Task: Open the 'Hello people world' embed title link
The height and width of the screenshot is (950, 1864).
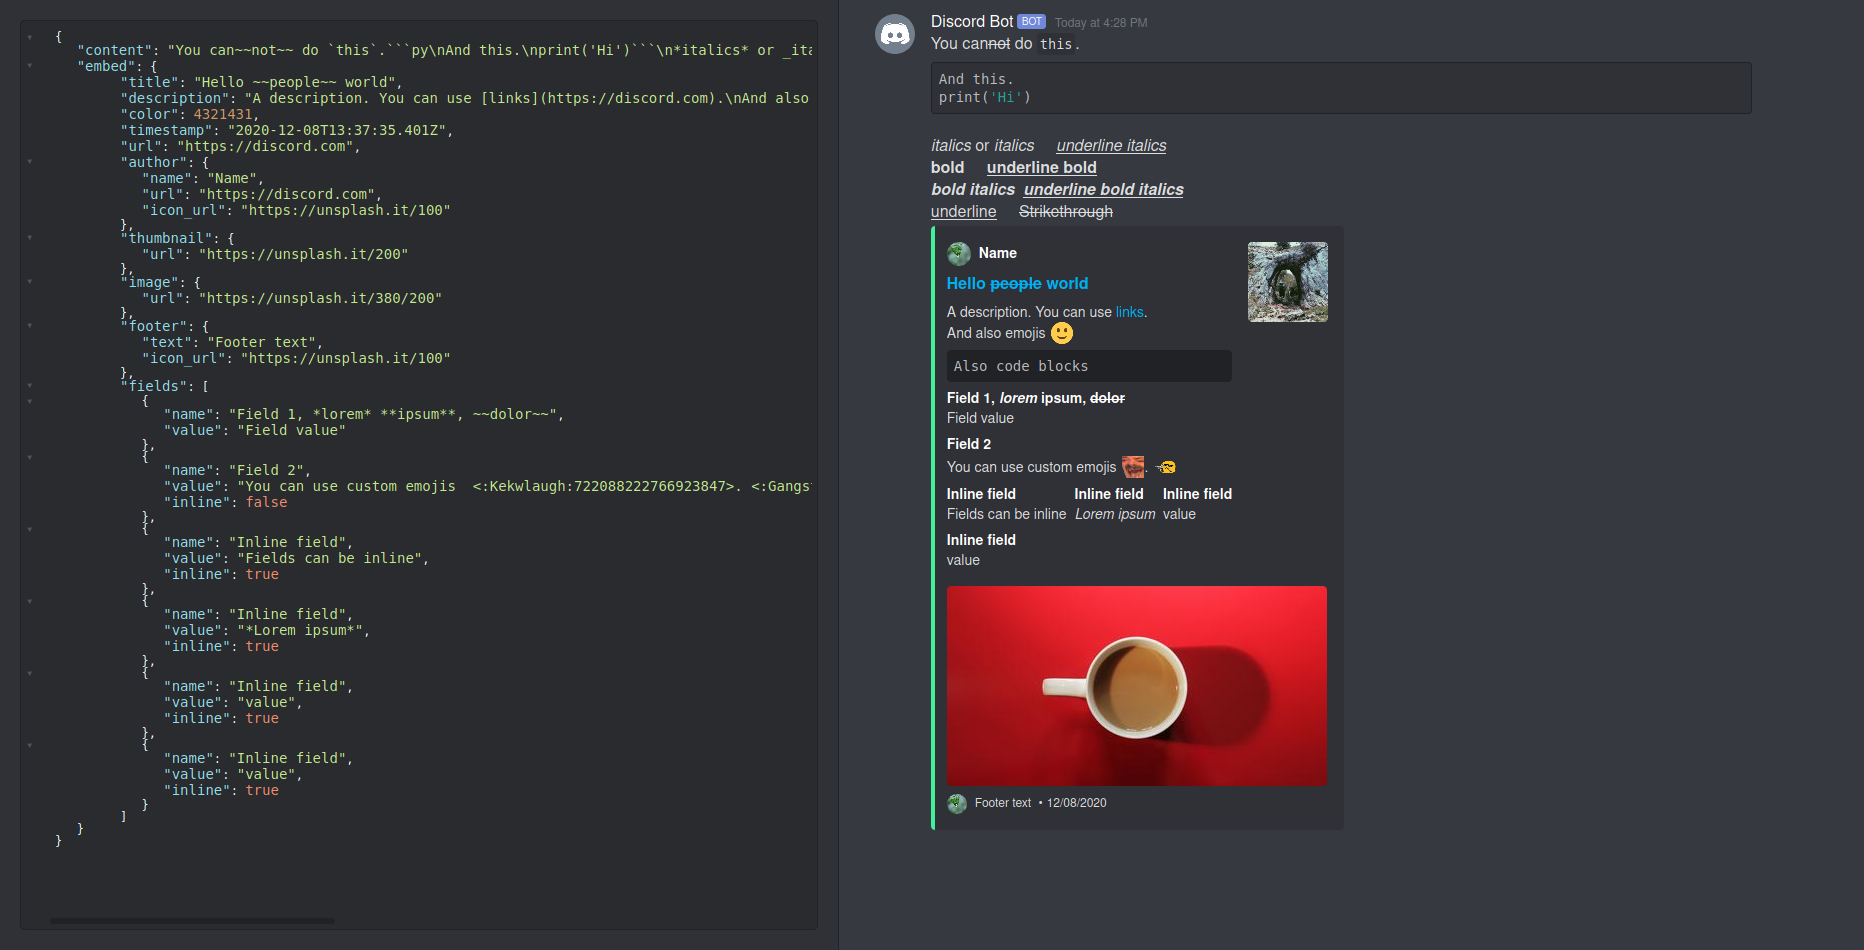Action: [x=1017, y=284]
